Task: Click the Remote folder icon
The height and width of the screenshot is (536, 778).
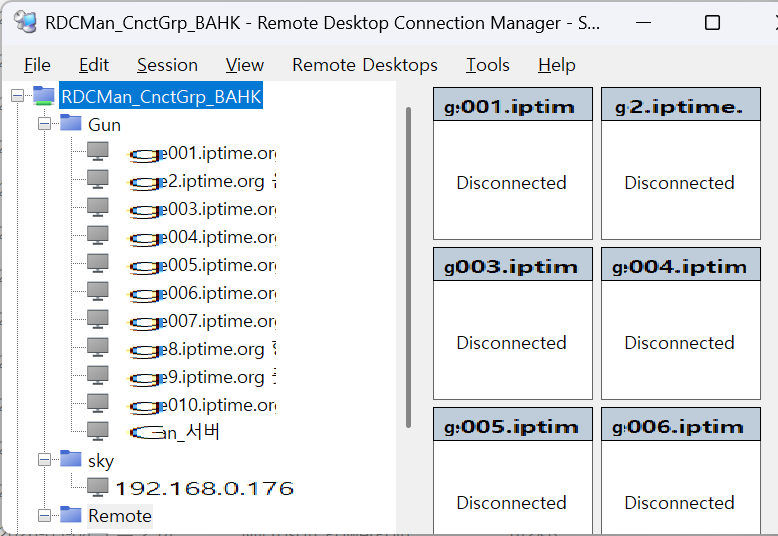Action: (70, 515)
